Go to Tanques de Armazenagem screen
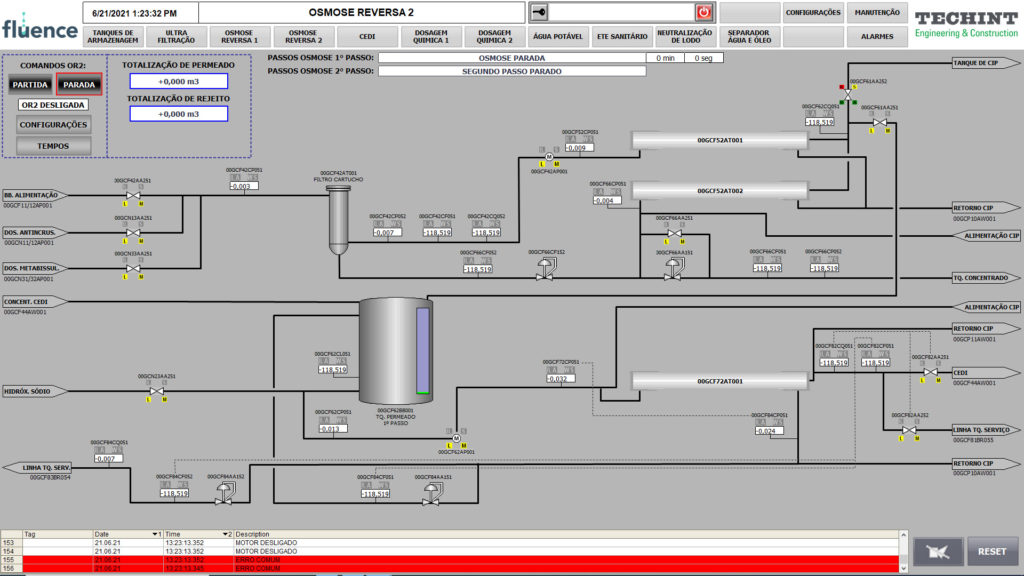The image size is (1024, 576). click(x=113, y=37)
